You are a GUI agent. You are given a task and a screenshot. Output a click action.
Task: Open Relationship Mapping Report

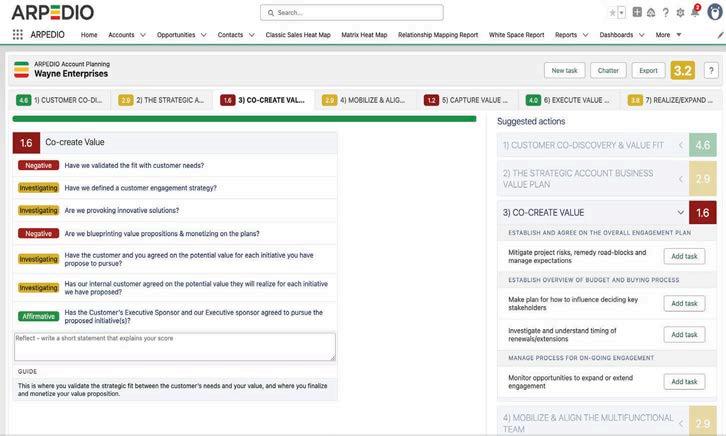[x=438, y=35]
